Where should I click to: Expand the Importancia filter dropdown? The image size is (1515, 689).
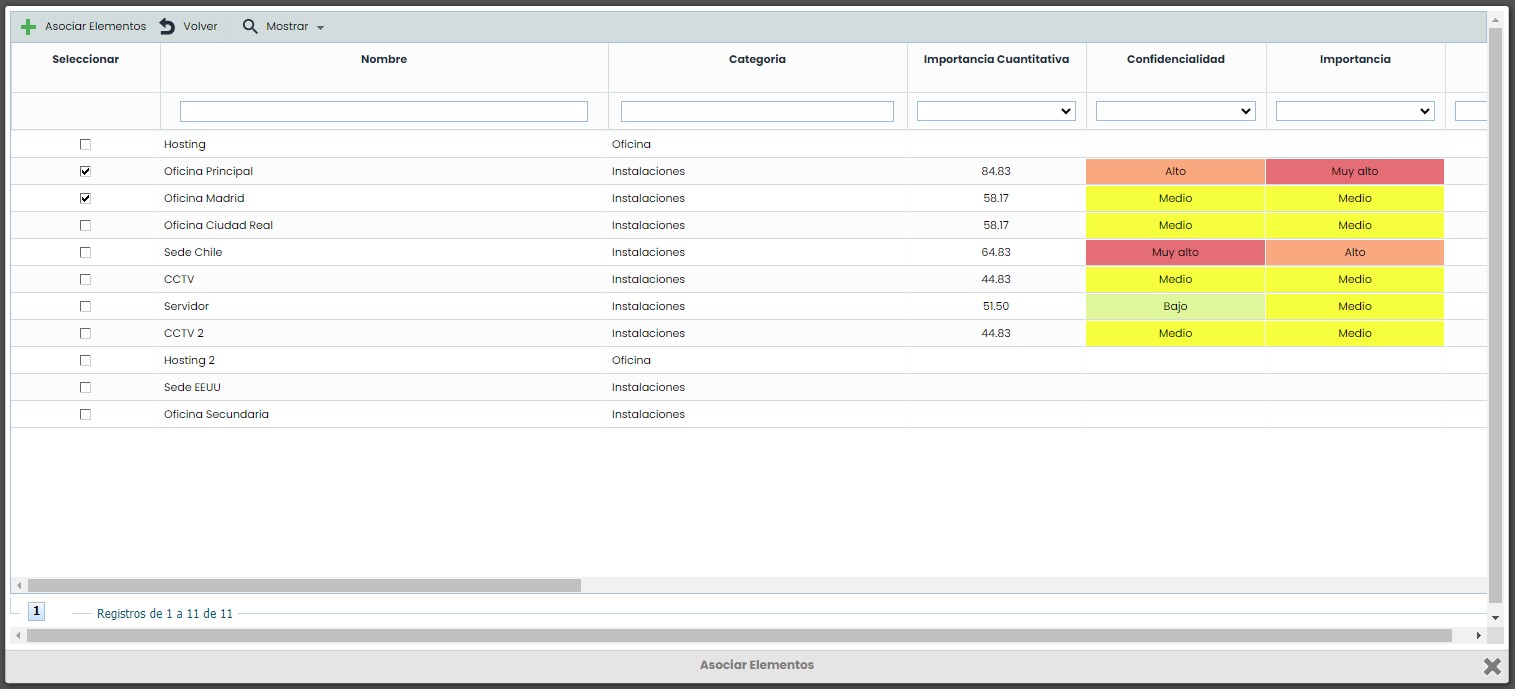tap(1354, 111)
